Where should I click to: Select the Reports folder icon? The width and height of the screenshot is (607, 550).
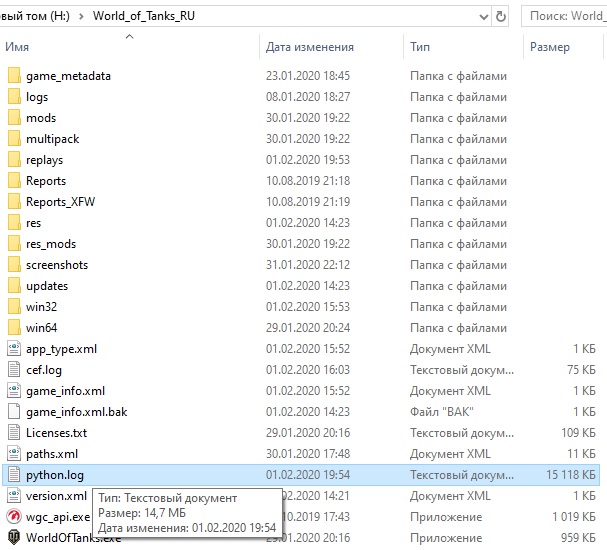(x=14, y=180)
